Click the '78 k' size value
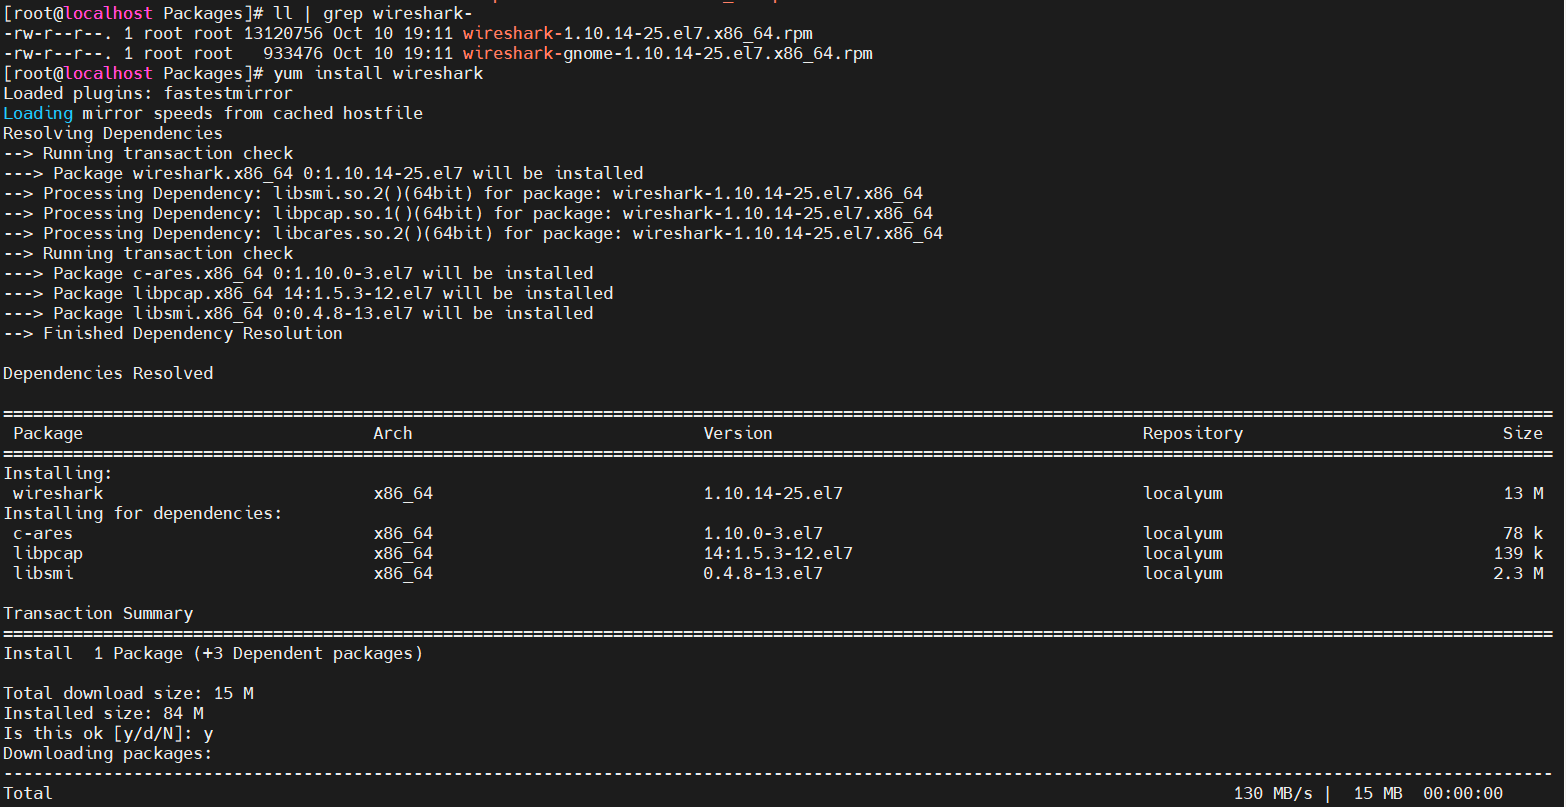This screenshot has height=807, width=1566. tap(1523, 533)
